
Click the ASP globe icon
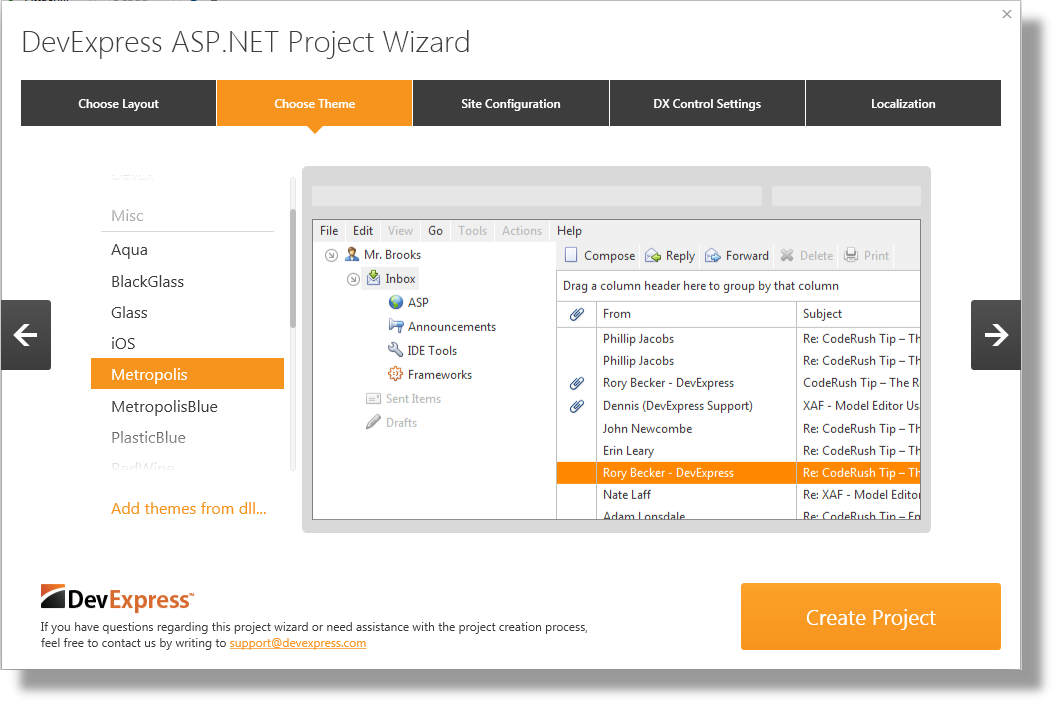click(396, 302)
